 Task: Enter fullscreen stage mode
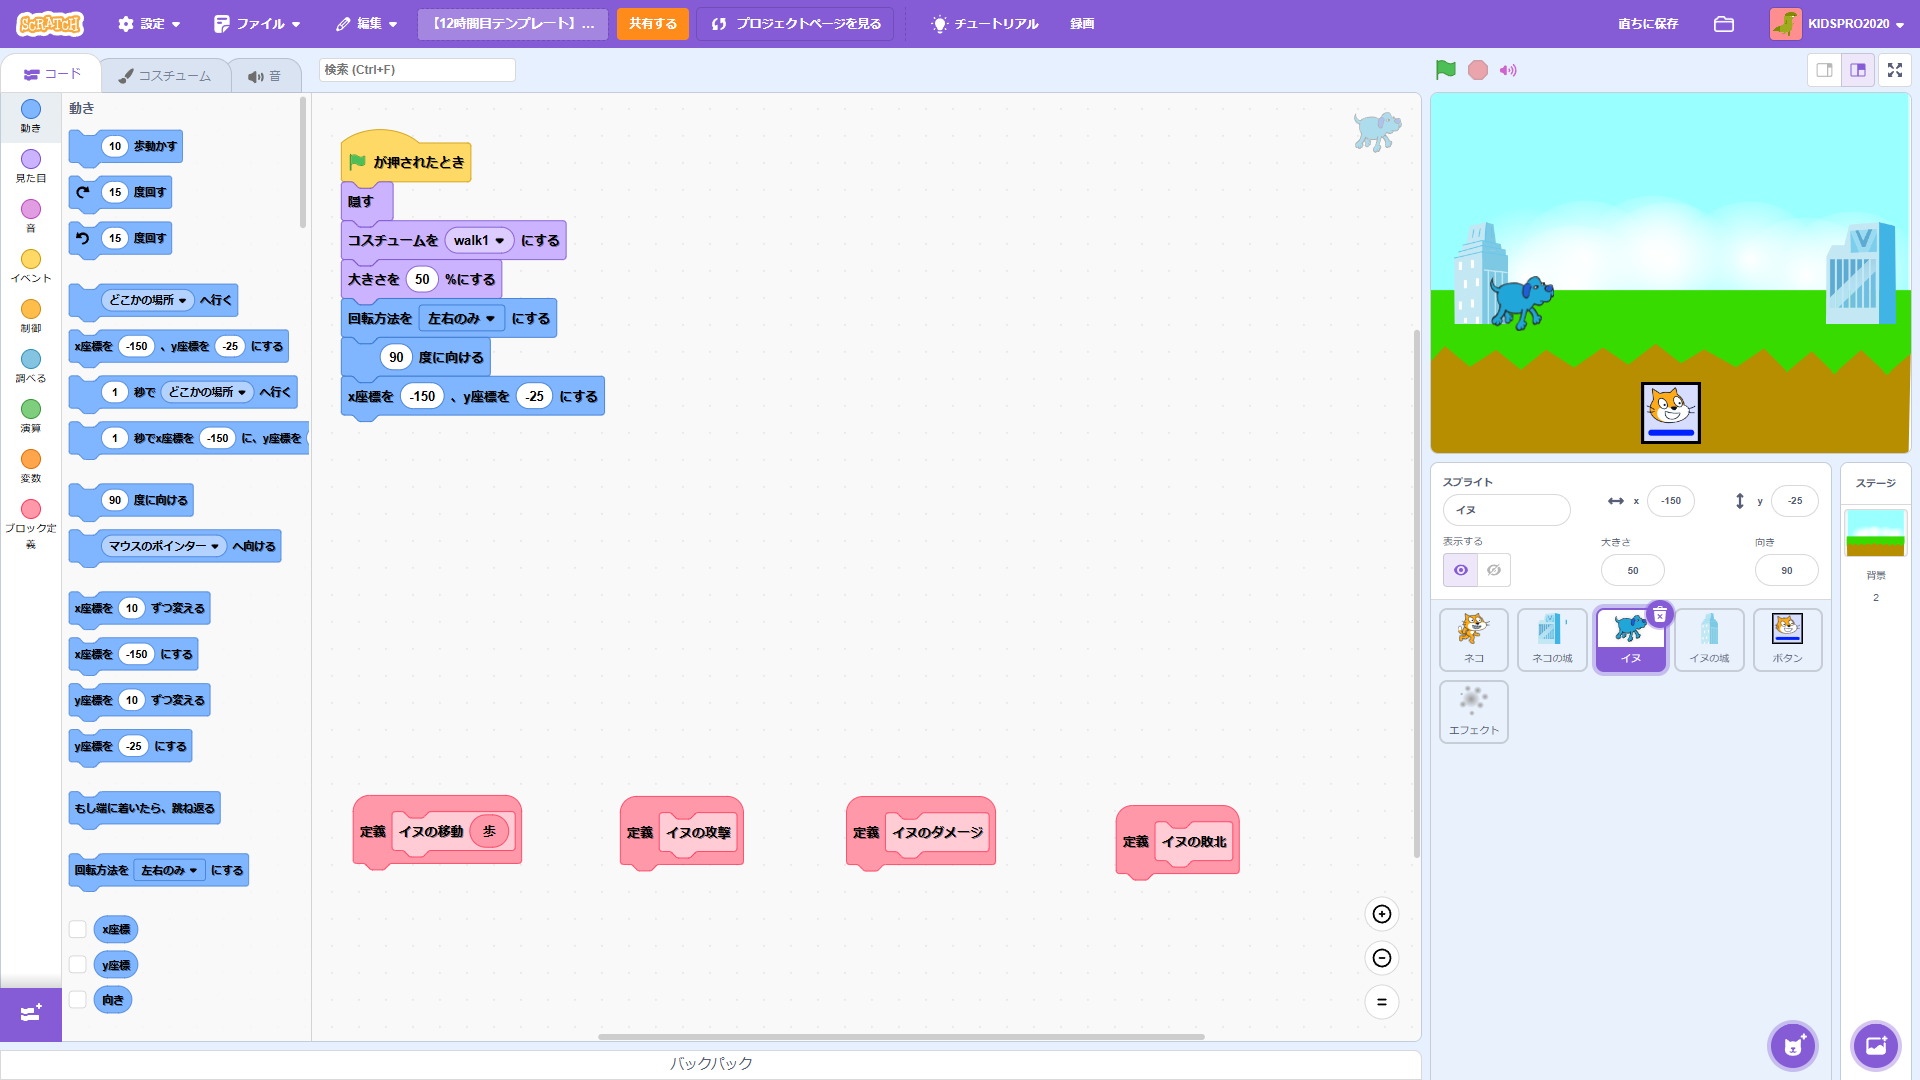(x=1894, y=70)
